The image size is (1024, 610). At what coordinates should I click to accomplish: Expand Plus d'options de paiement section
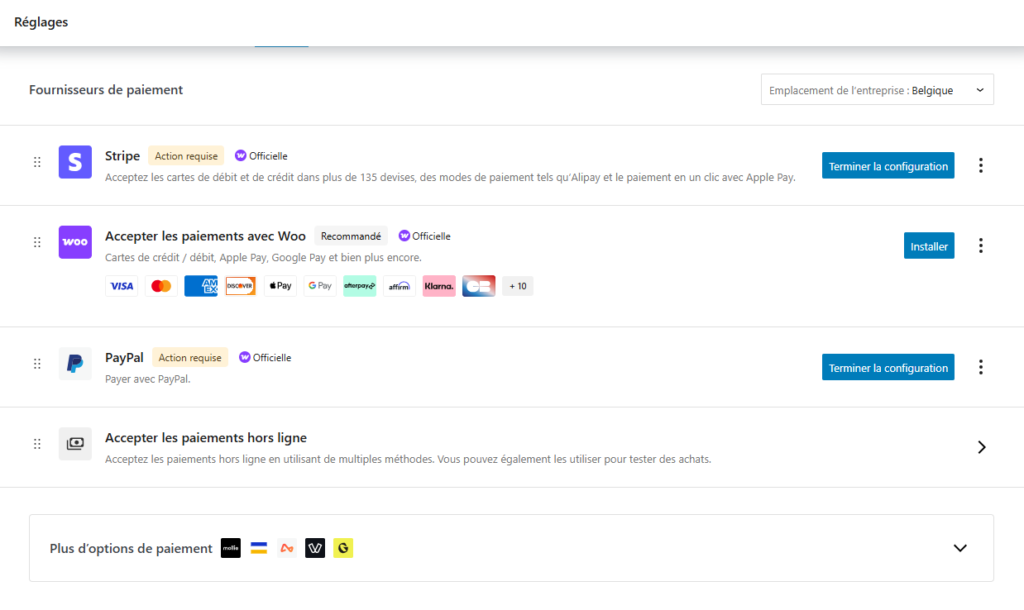pos(959,548)
